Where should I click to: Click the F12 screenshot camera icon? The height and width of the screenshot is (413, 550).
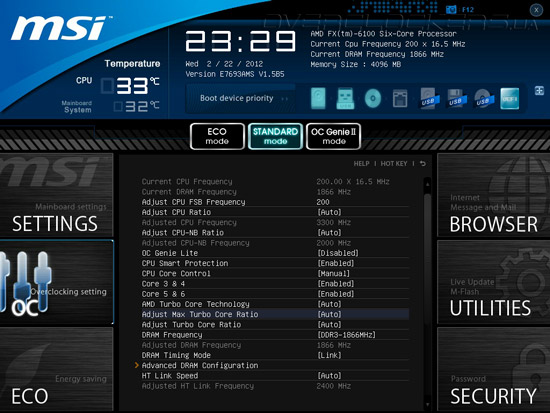[x=451, y=9]
